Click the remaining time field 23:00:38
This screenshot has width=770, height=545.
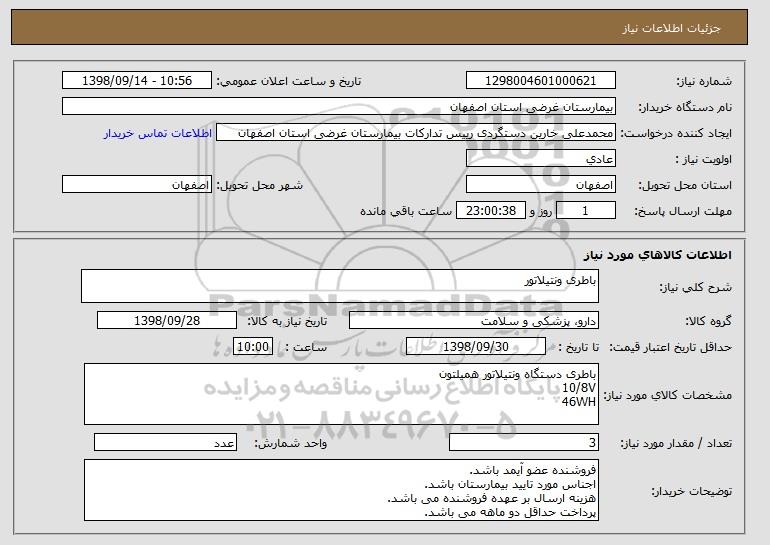coord(491,211)
